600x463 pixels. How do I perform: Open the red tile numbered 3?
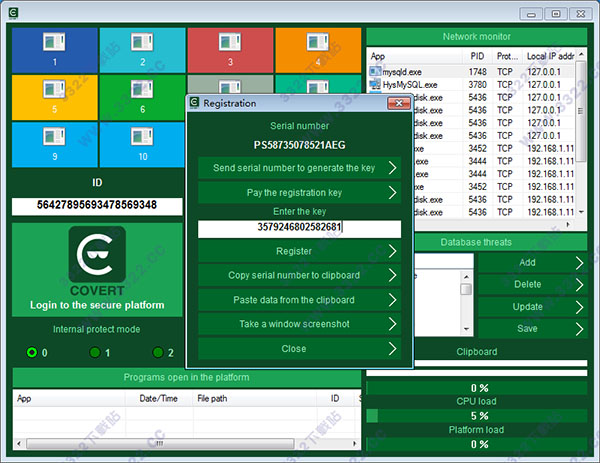(x=229, y=49)
